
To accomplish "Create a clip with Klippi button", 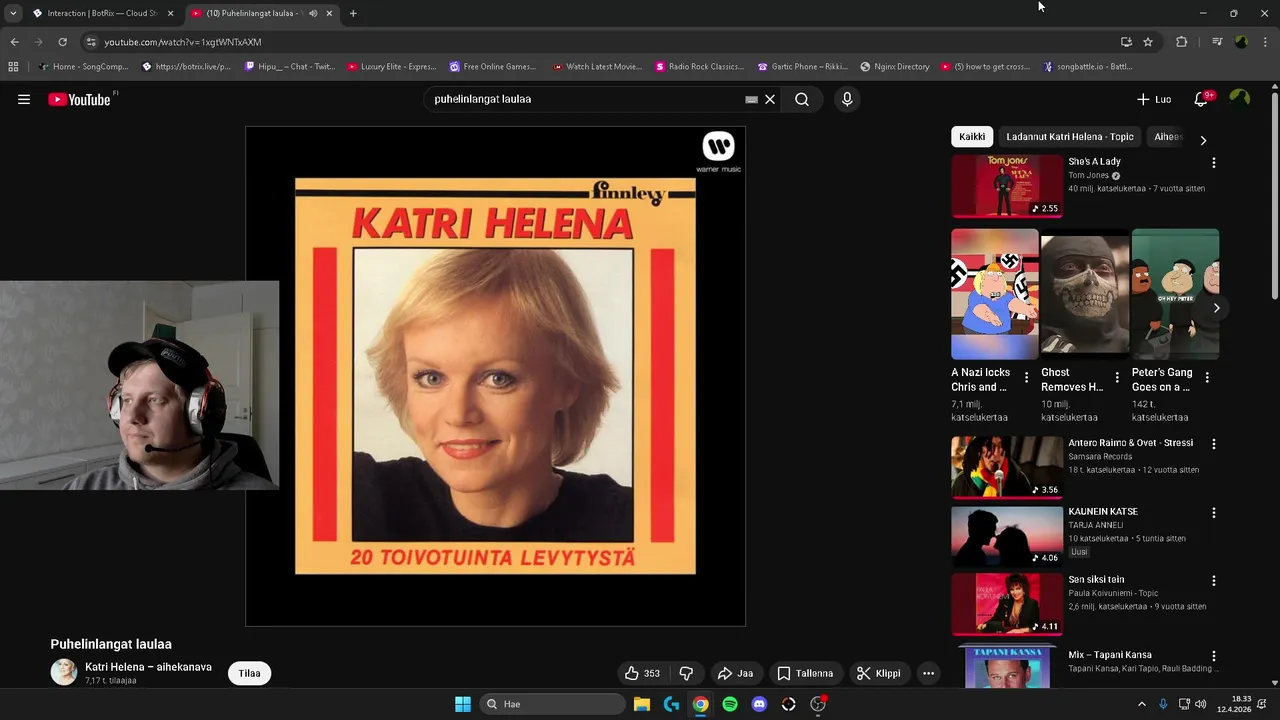I will (x=879, y=673).
